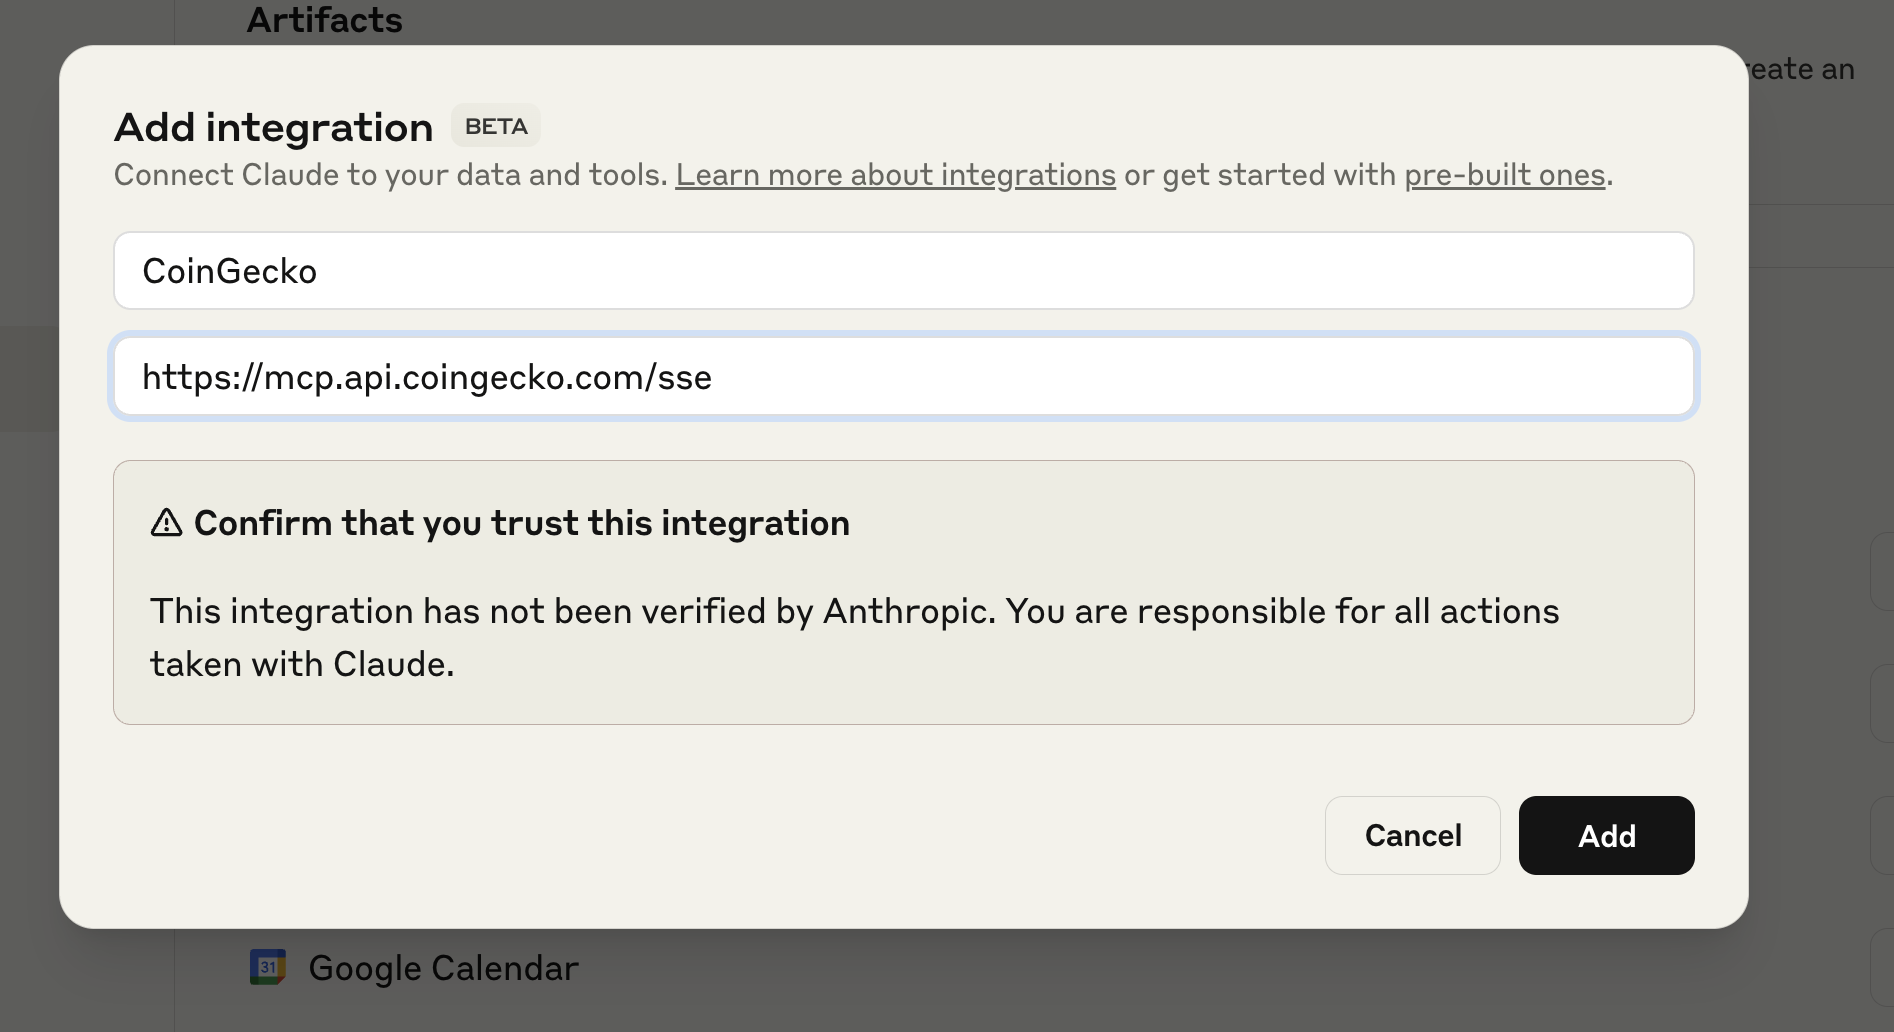The height and width of the screenshot is (1032, 1894).
Task: Click the Add integration dialog title
Action: point(273,128)
